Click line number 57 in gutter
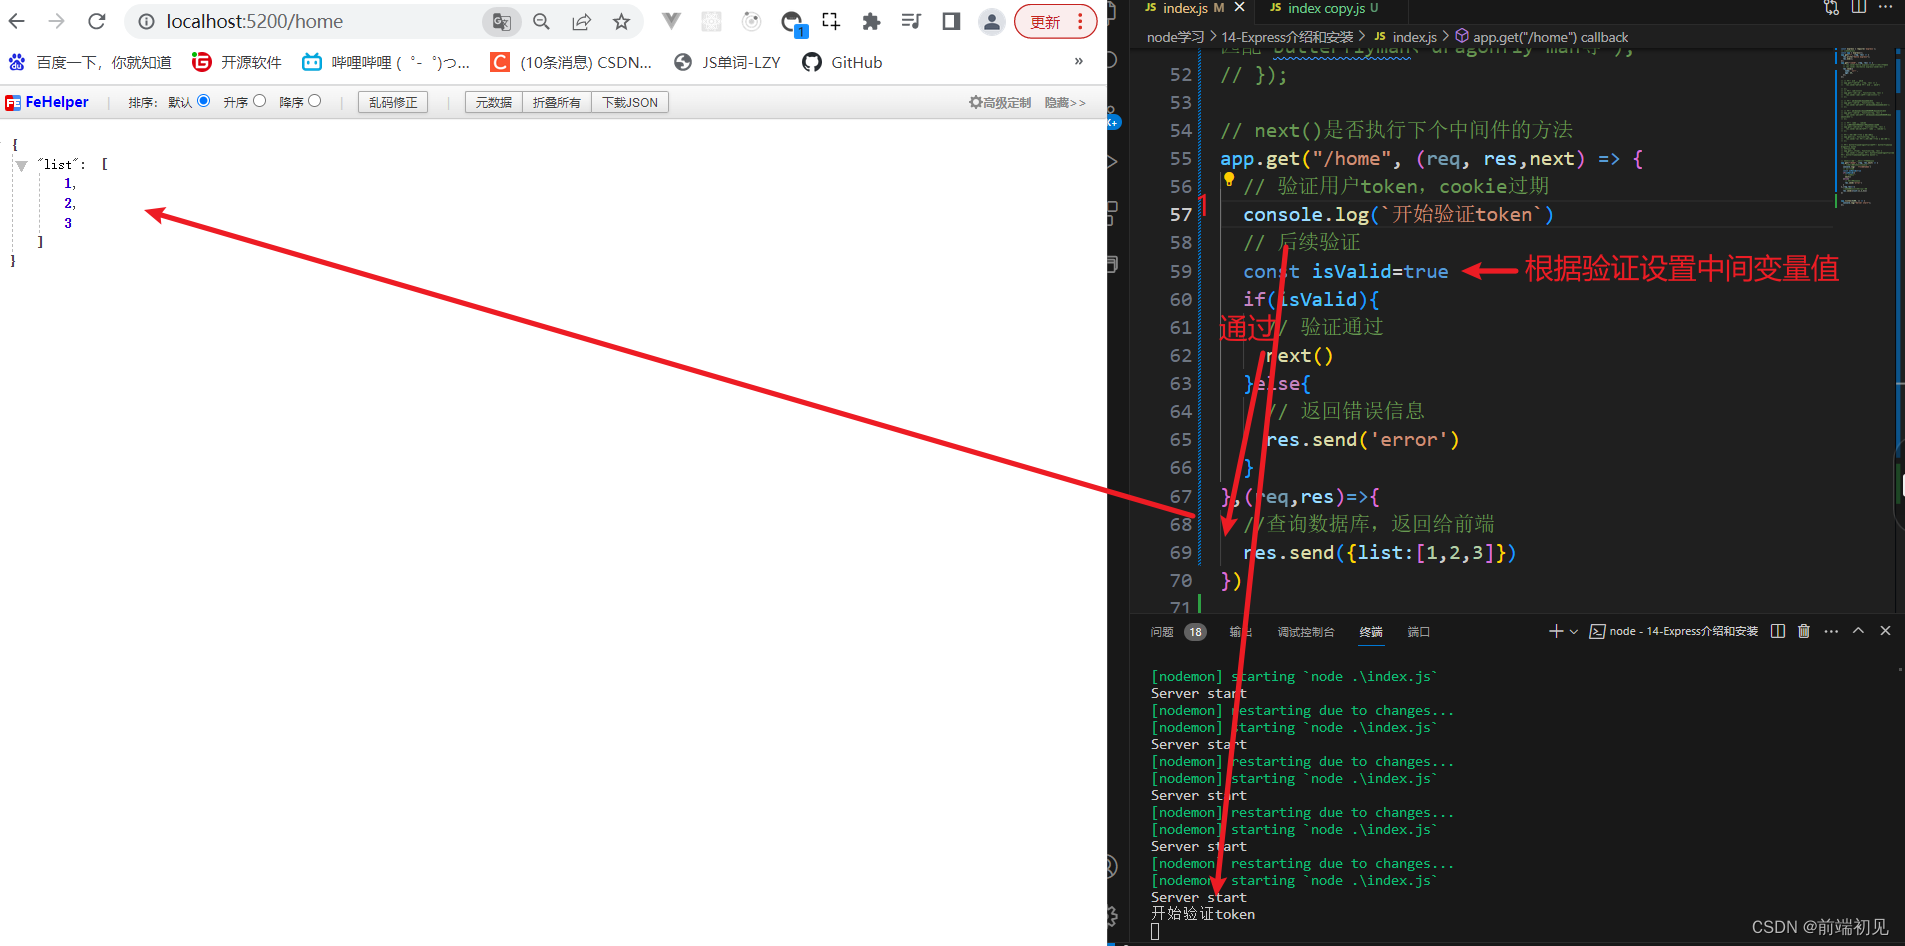 1181,215
